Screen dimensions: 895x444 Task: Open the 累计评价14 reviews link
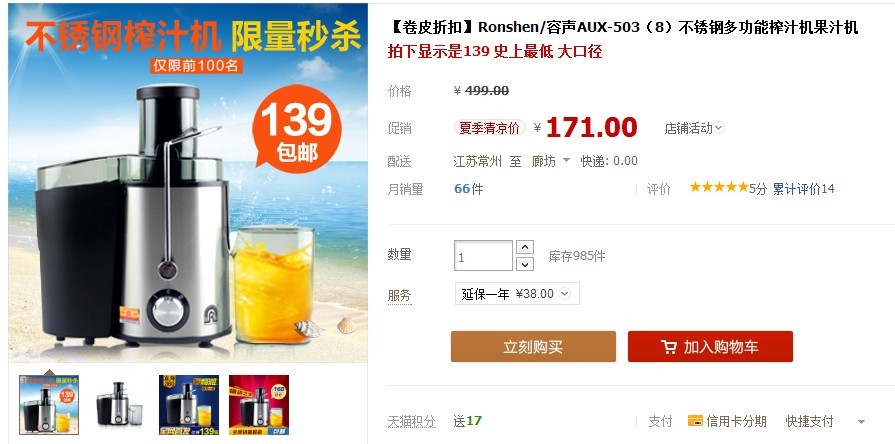tap(803, 189)
